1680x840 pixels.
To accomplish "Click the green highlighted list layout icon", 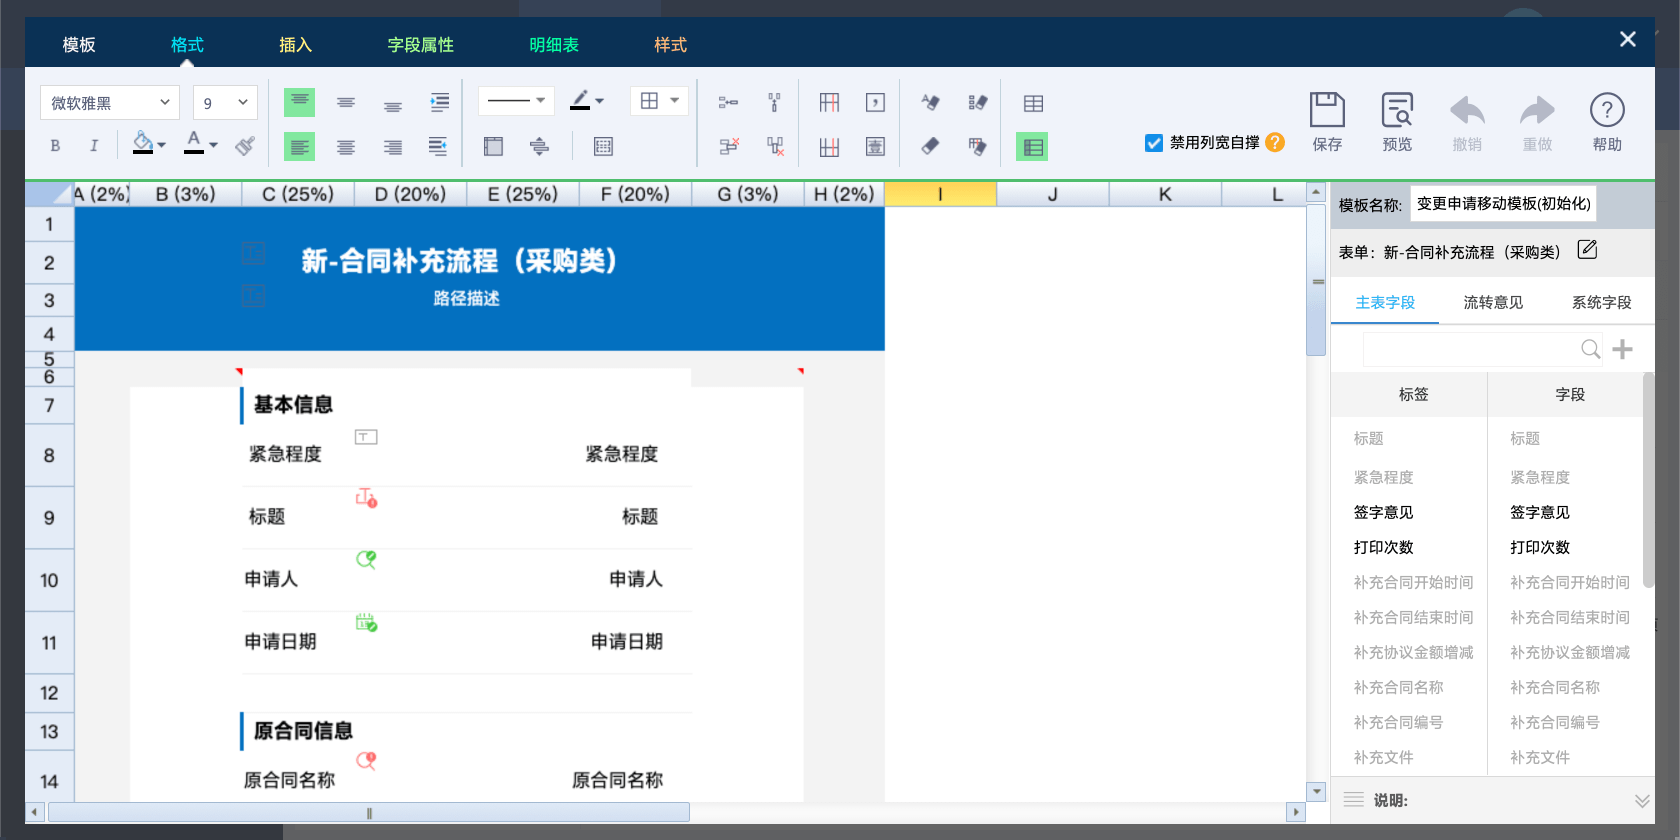I will pos(1032,147).
